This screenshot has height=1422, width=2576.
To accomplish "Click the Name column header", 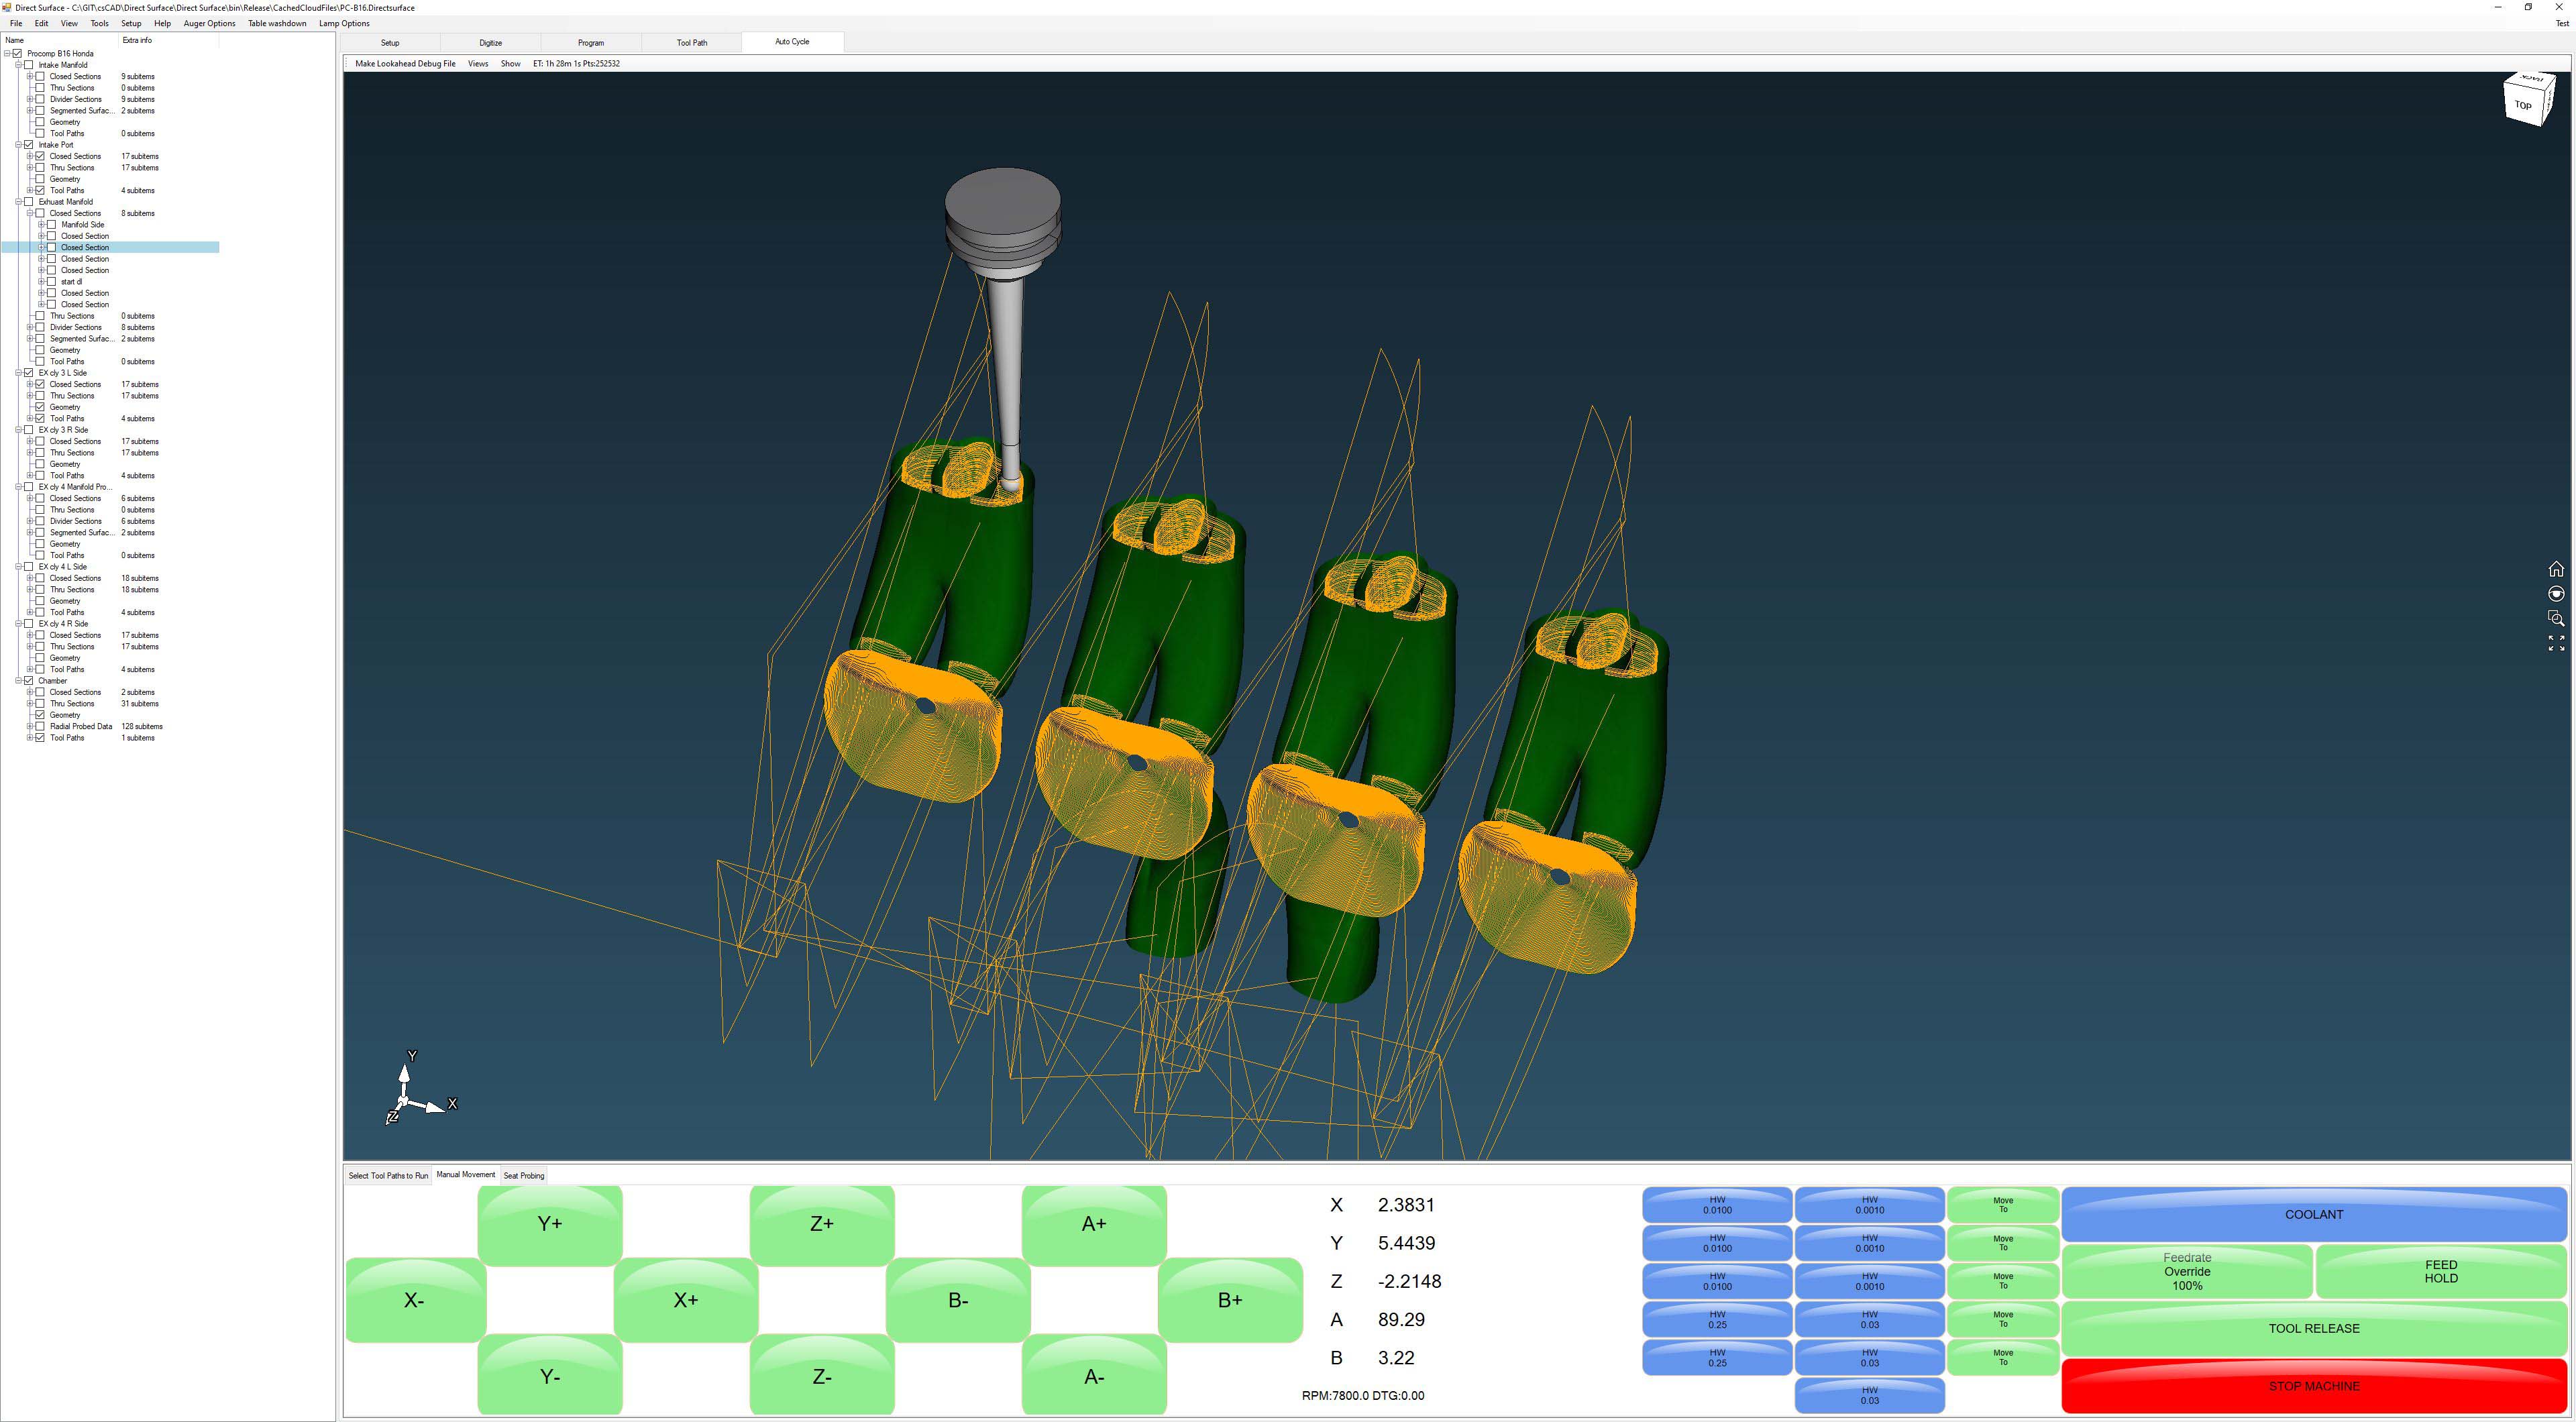I will click(60, 40).
